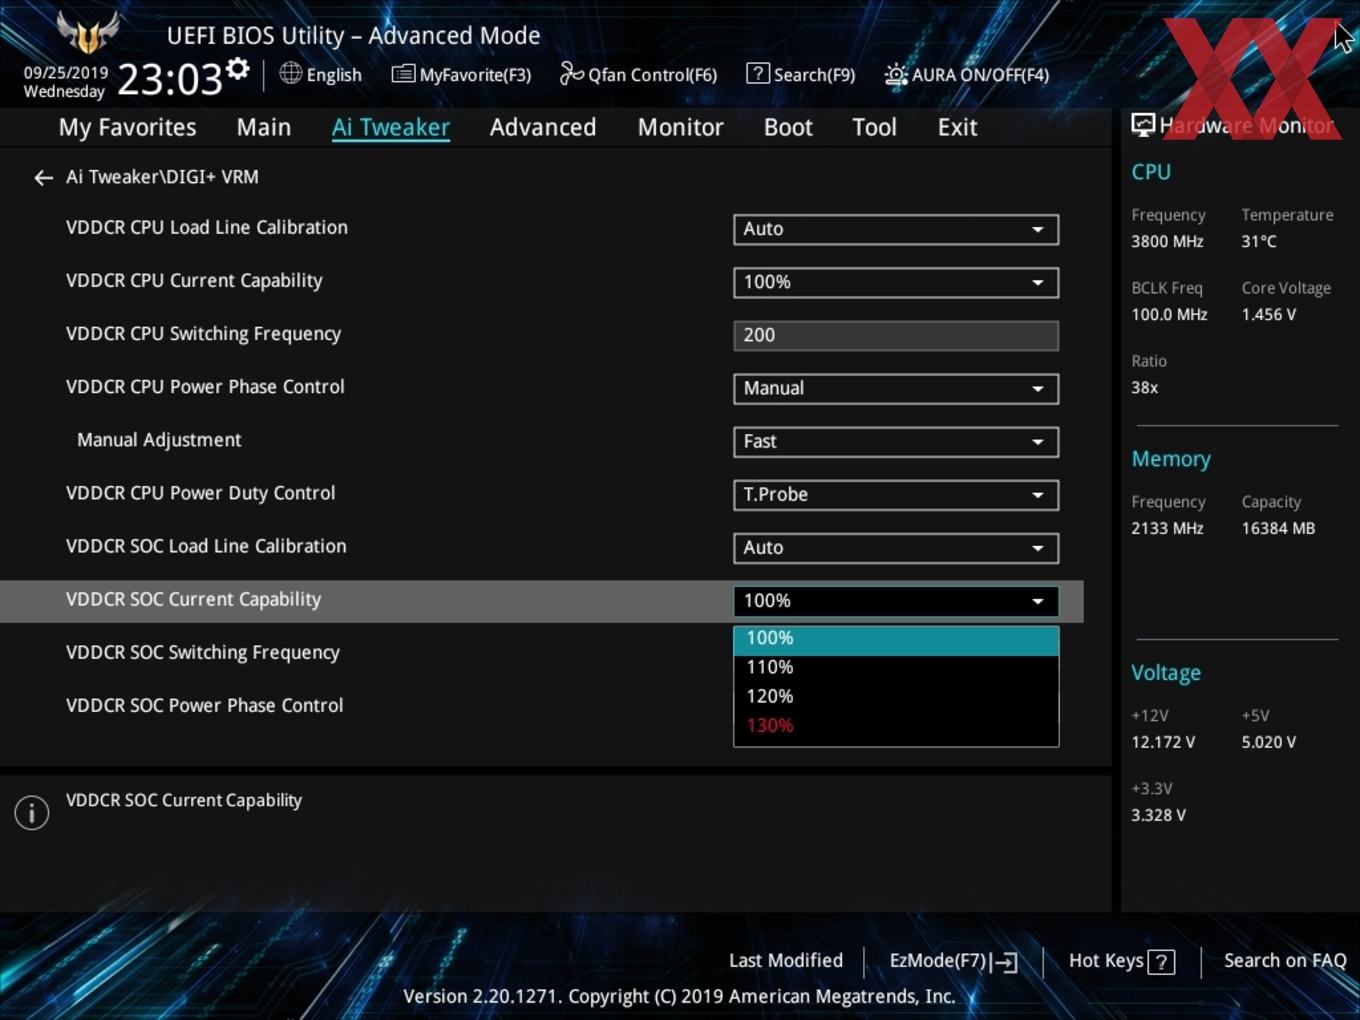Select 100% in the open list
The width and height of the screenshot is (1360, 1020).
coord(896,641)
